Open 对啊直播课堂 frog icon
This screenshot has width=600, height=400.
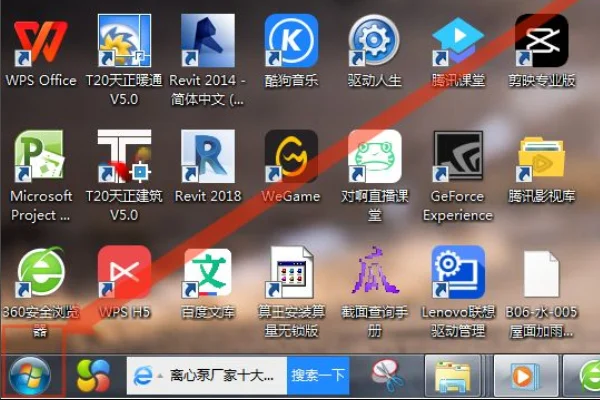(x=374, y=156)
